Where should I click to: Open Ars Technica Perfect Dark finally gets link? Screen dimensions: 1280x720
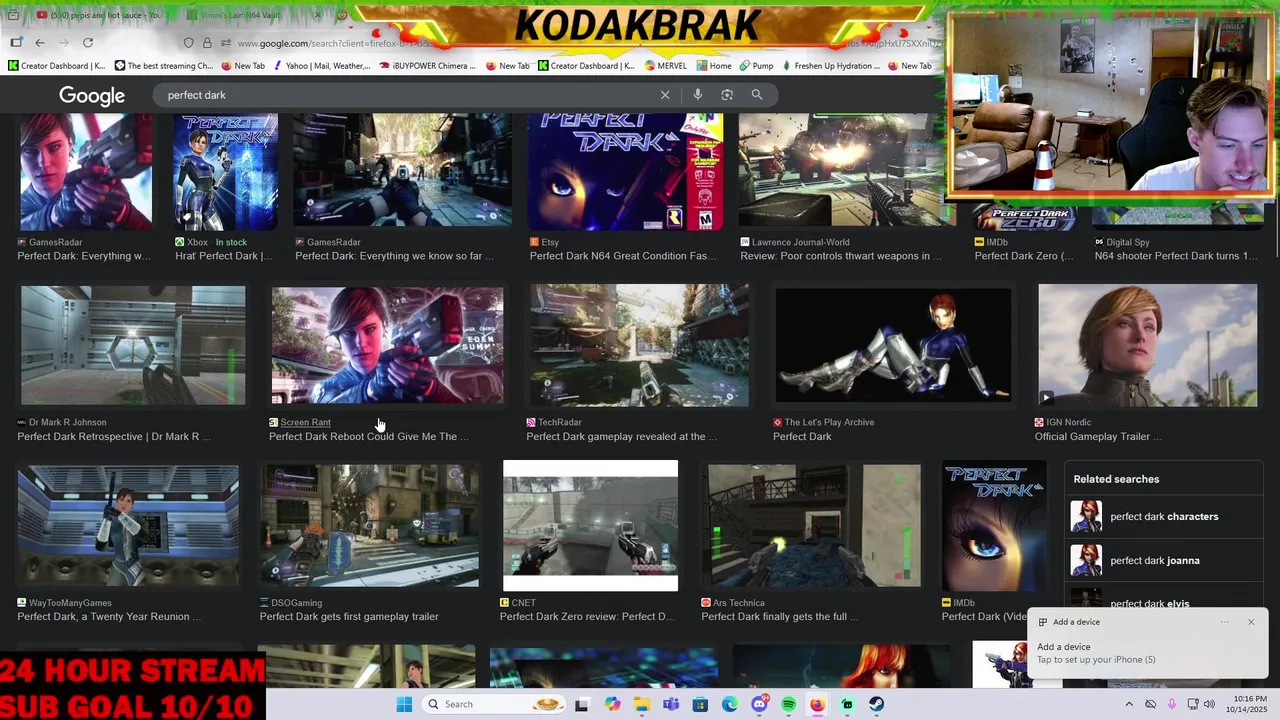click(780, 616)
